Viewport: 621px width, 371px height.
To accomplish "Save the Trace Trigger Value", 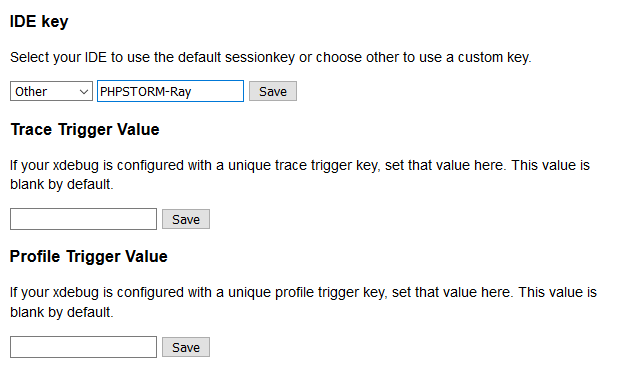I will 186,219.
